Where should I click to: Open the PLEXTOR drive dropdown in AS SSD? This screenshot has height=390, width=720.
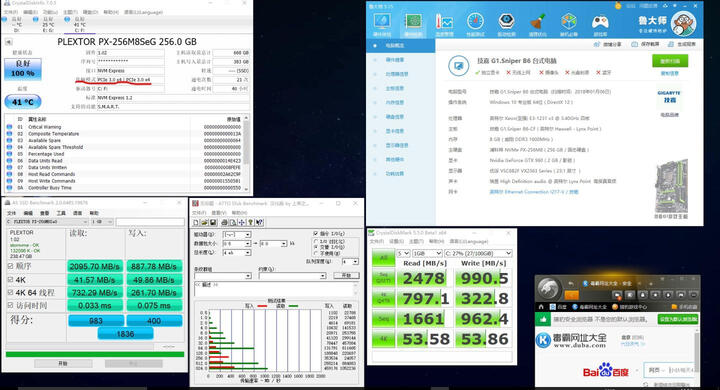tap(47, 222)
